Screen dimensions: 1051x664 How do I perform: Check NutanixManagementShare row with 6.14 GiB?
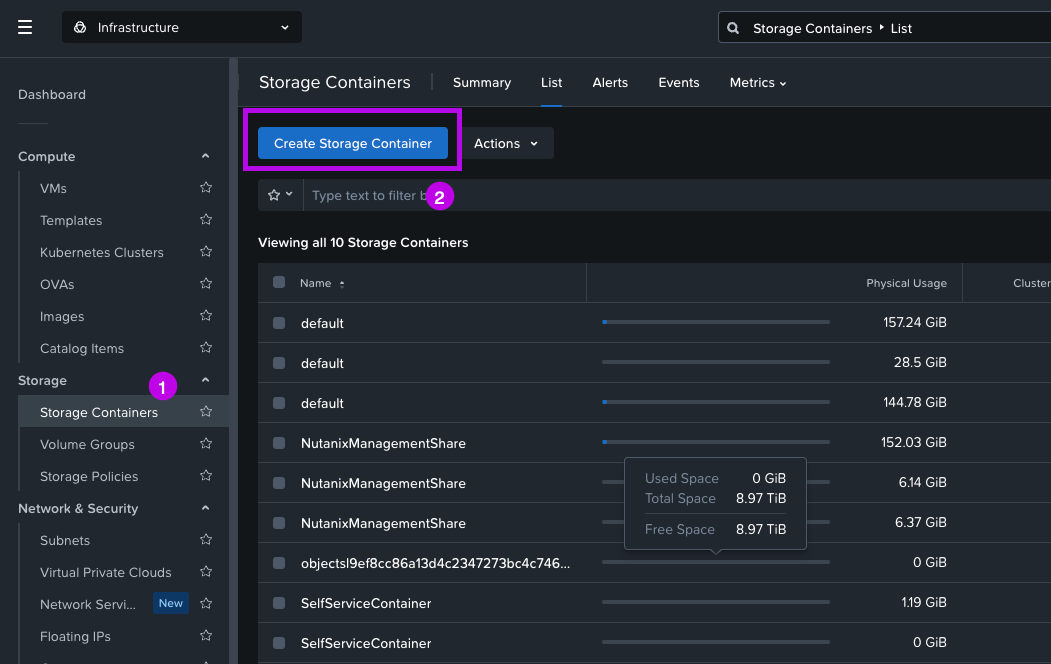point(279,483)
